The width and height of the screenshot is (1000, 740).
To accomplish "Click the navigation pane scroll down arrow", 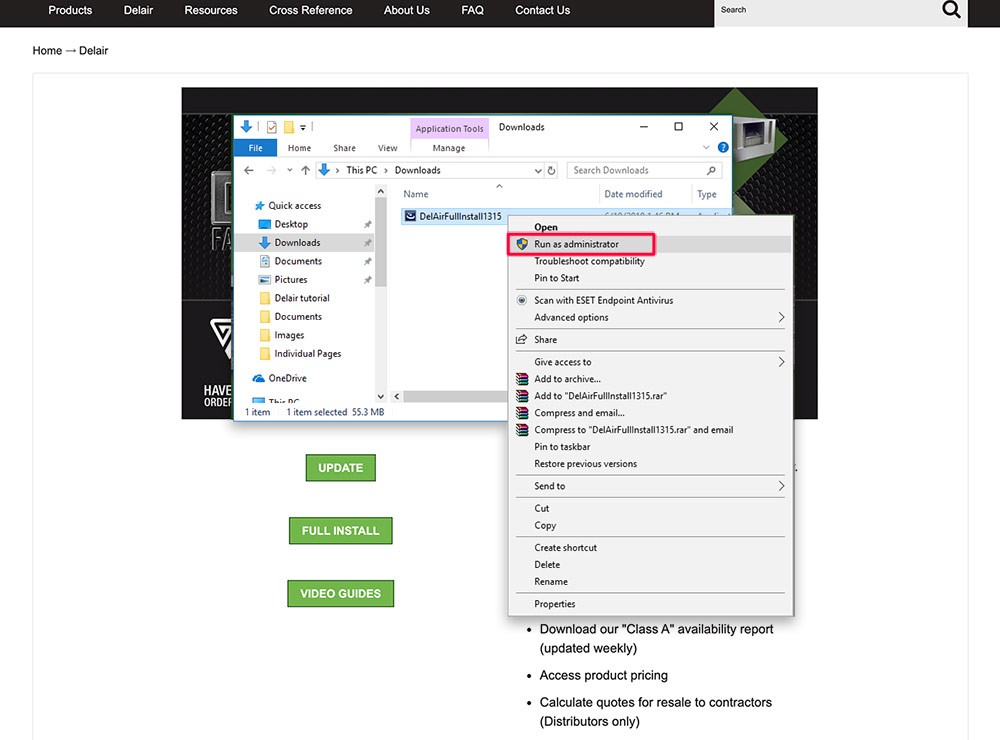I will coord(381,396).
